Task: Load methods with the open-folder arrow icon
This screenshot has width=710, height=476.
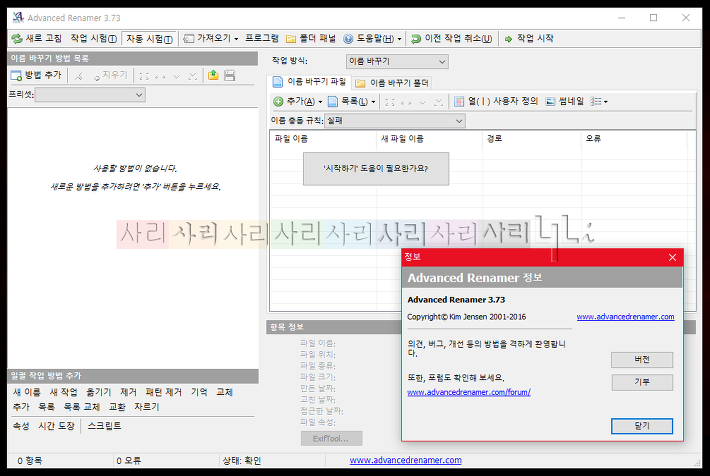Action: click(213, 75)
